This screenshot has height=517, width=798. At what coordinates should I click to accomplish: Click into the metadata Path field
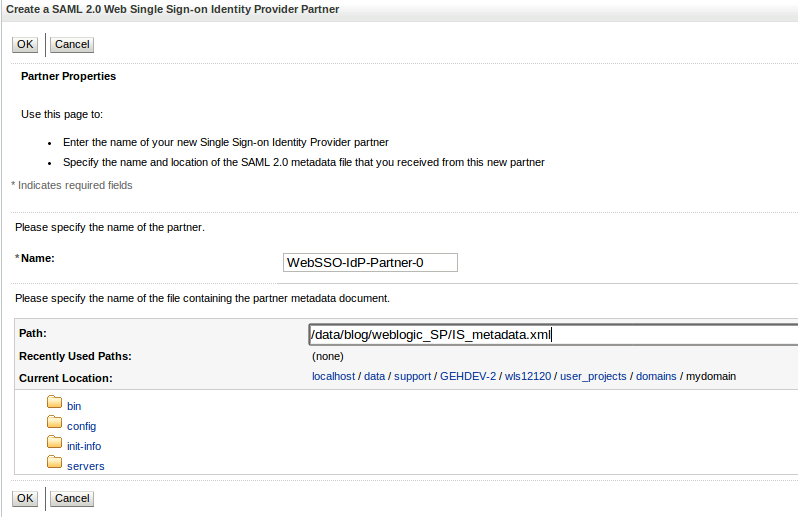tap(553, 335)
